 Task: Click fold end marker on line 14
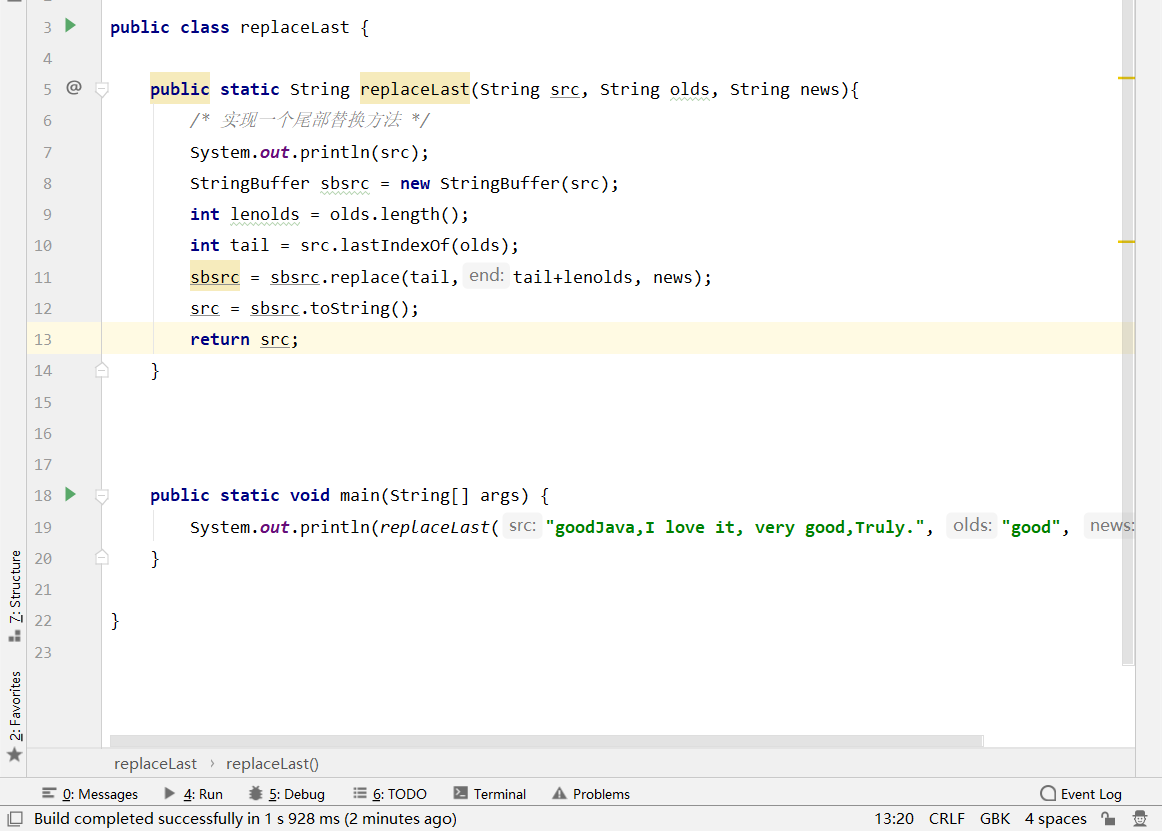[102, 370]
